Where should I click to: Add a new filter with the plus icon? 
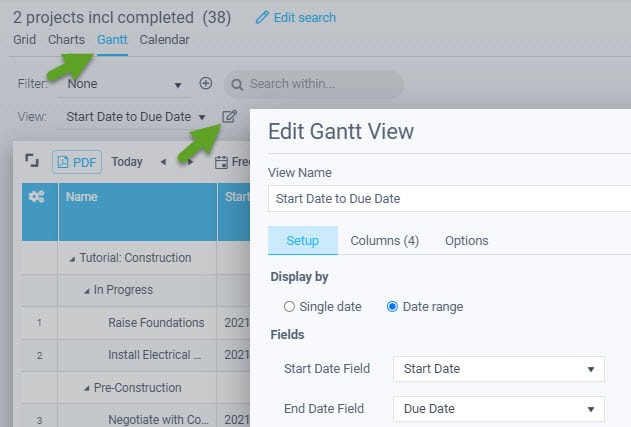click(x=206, y=83)
